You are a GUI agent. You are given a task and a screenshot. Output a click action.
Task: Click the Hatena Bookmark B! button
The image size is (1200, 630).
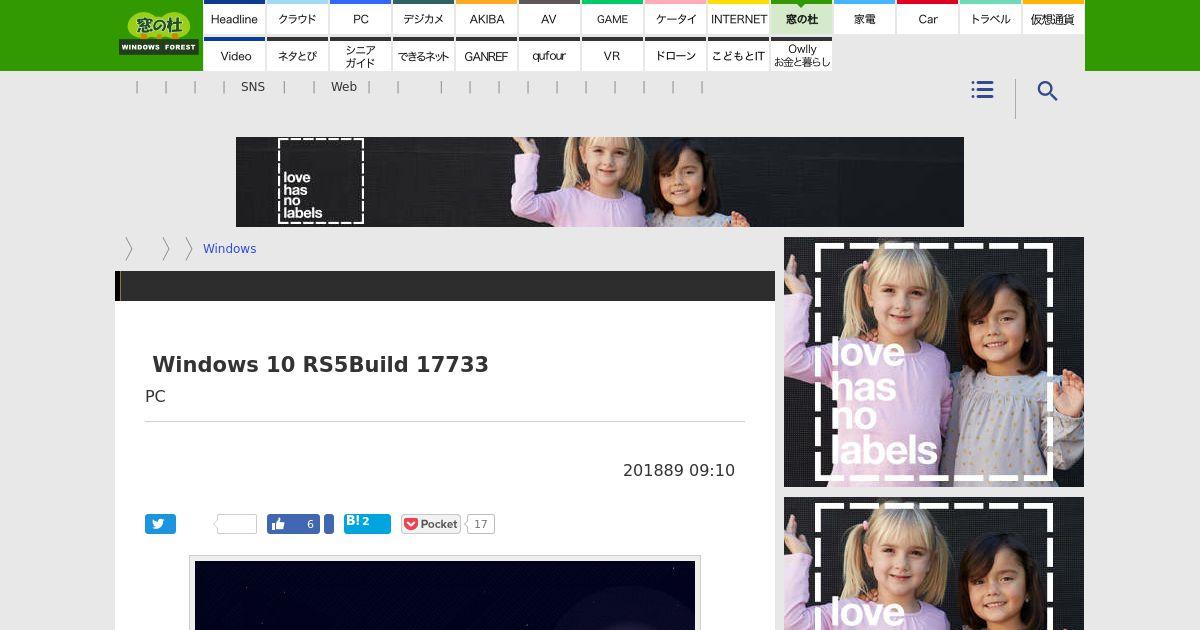(x=367, y=523)
